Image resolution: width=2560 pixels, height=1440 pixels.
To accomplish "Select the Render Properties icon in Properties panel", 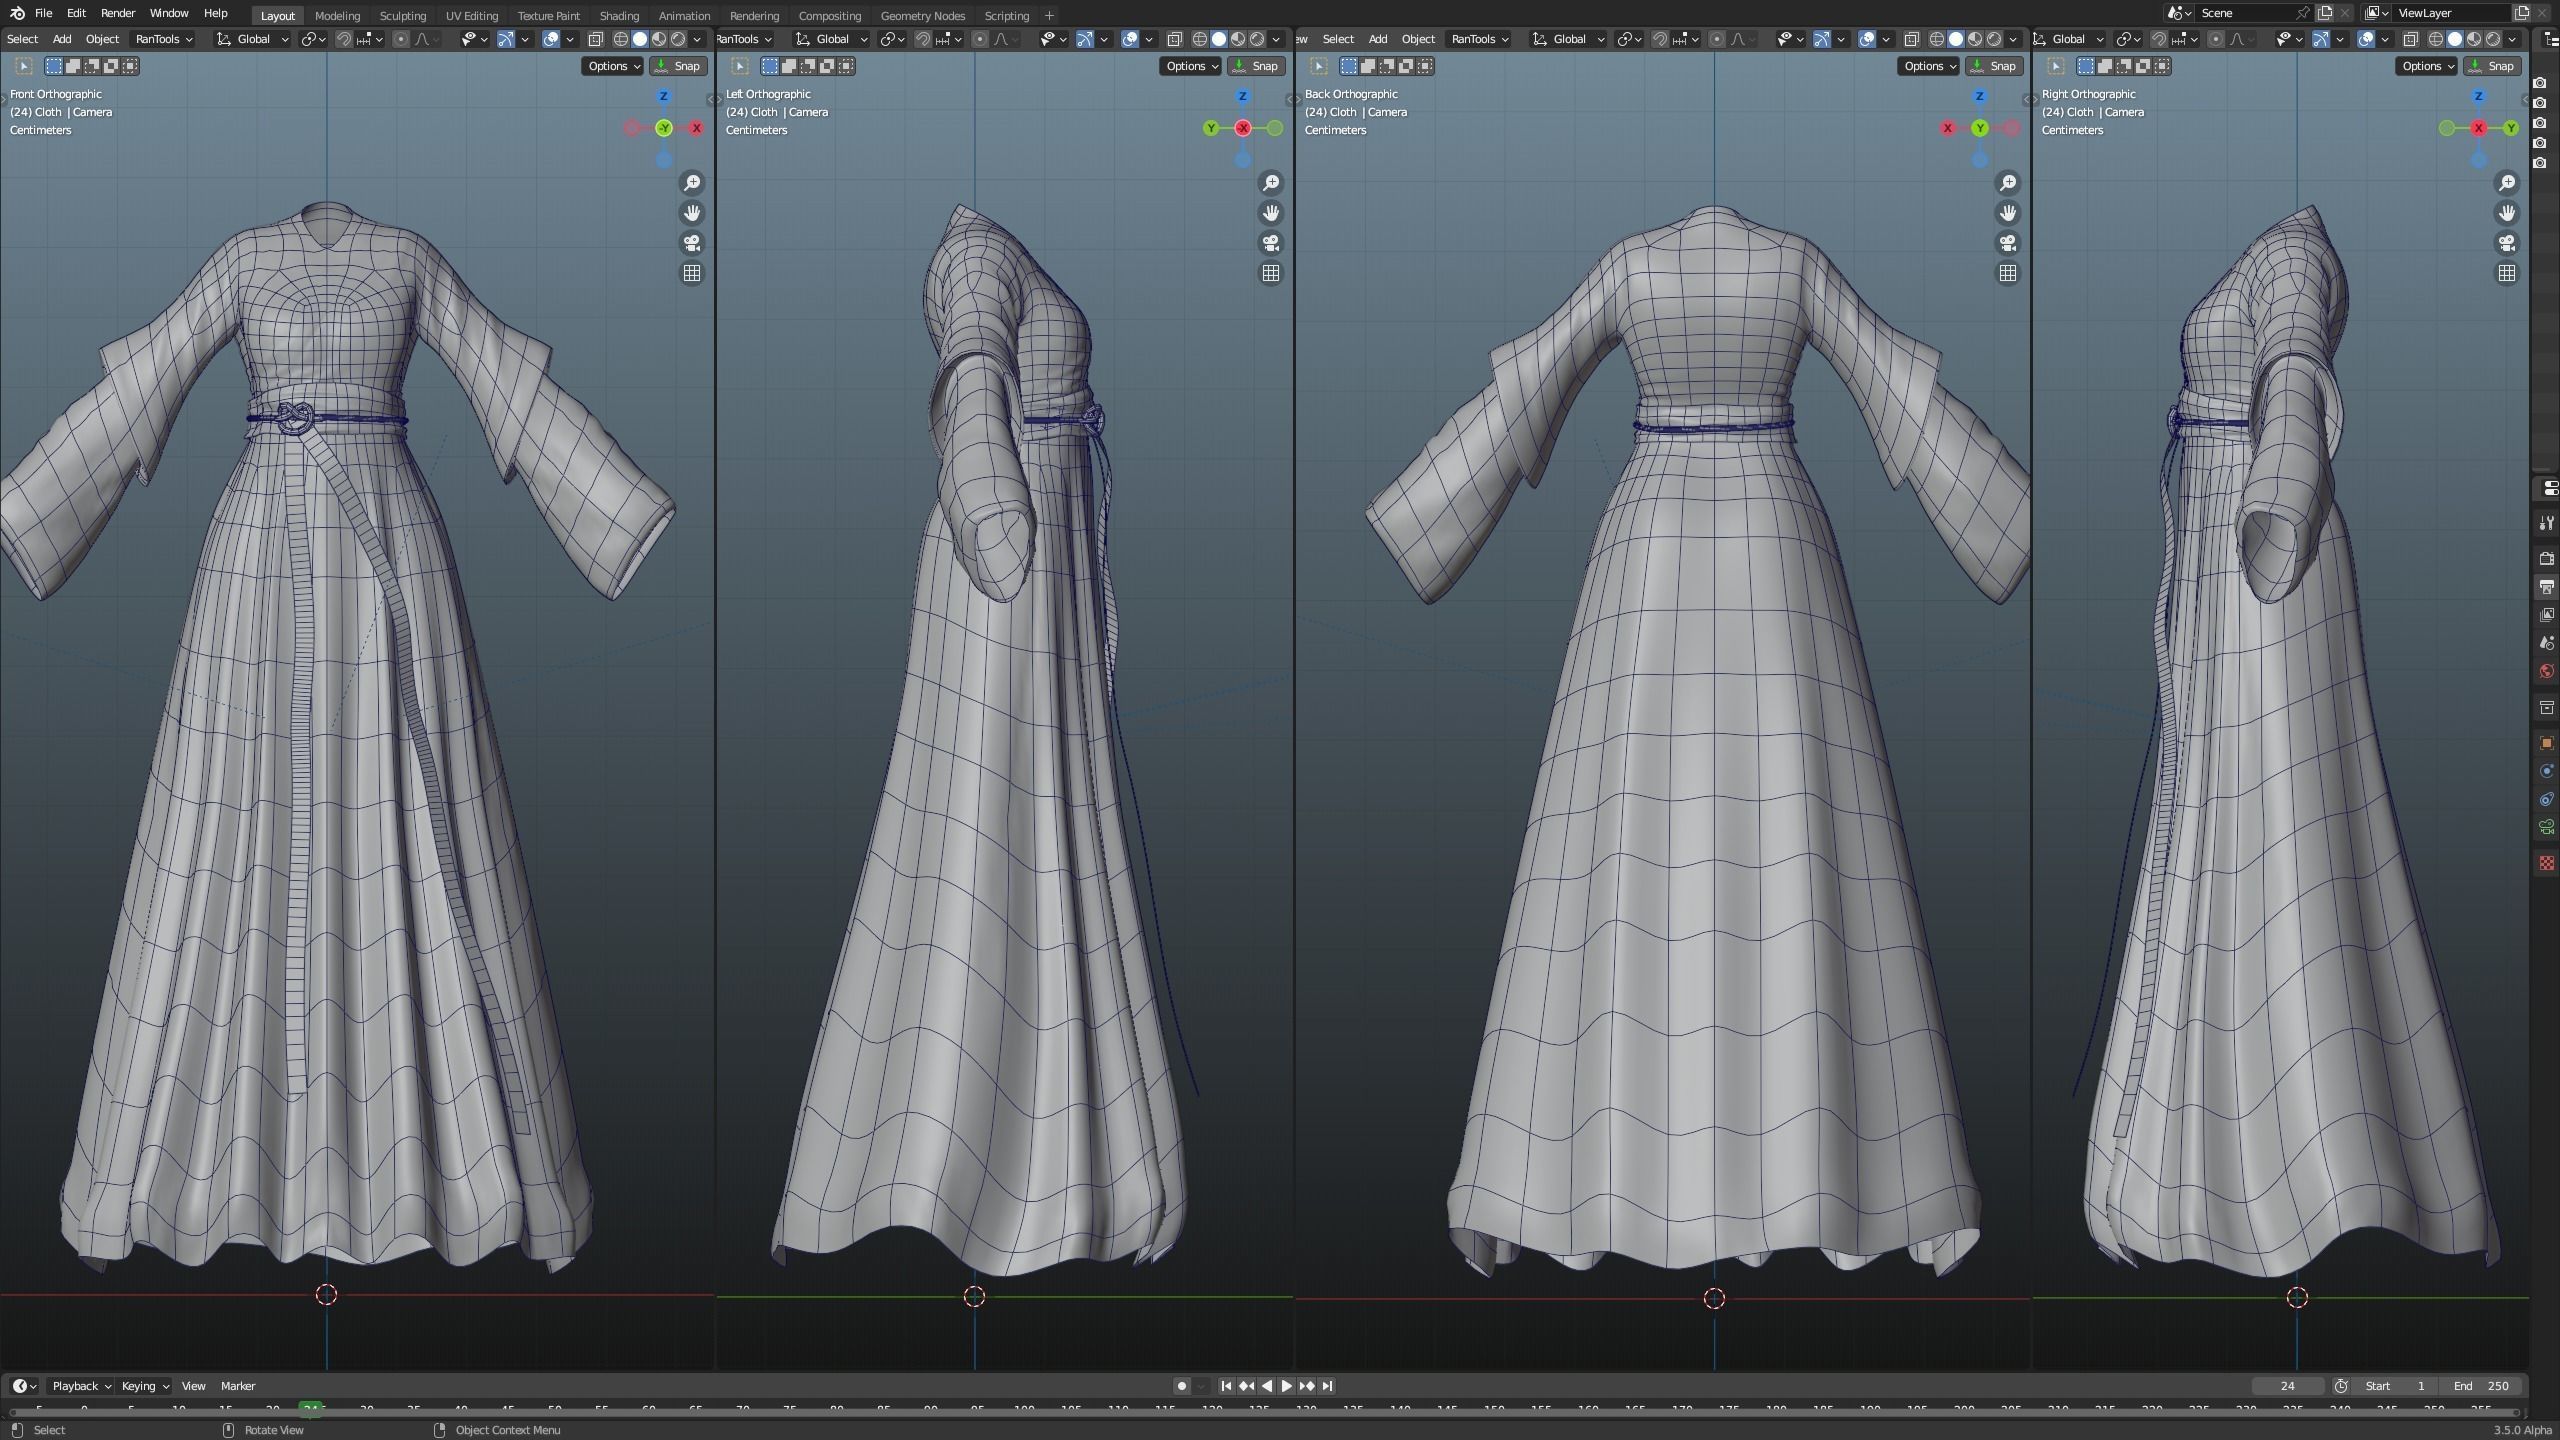I will click(x=2546, y=556).
